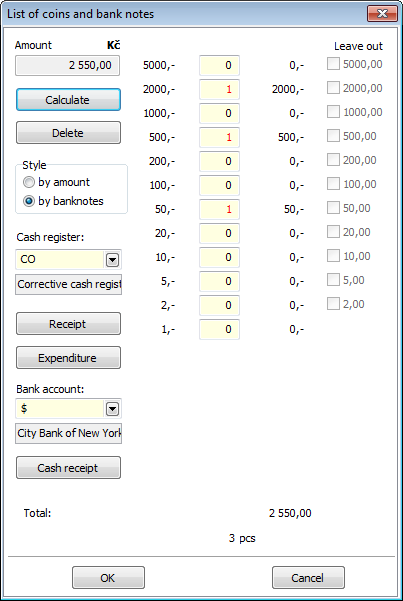Click the Cash register code field 'CO'

[x=60, y=259]
